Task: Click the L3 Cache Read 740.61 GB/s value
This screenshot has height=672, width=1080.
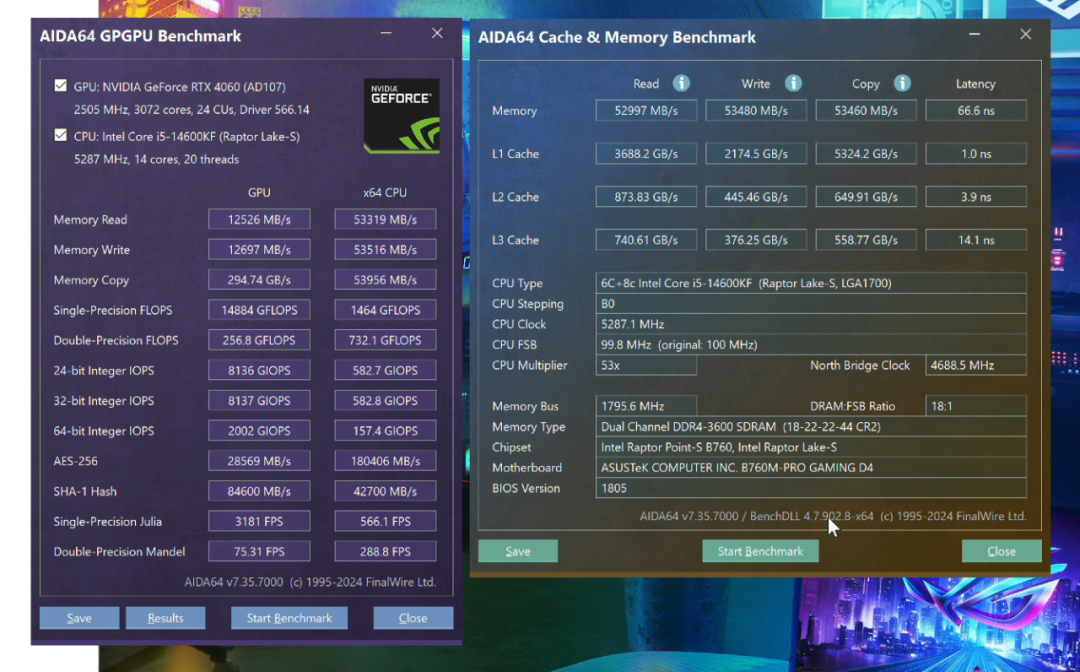Action: click(x=646, y=240)
